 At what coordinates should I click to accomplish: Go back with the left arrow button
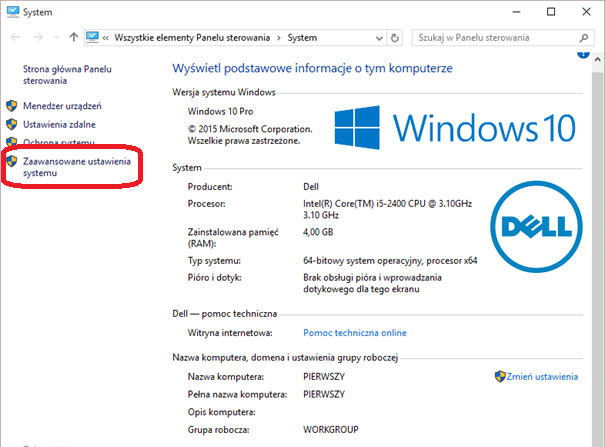[x=16, y=37]
